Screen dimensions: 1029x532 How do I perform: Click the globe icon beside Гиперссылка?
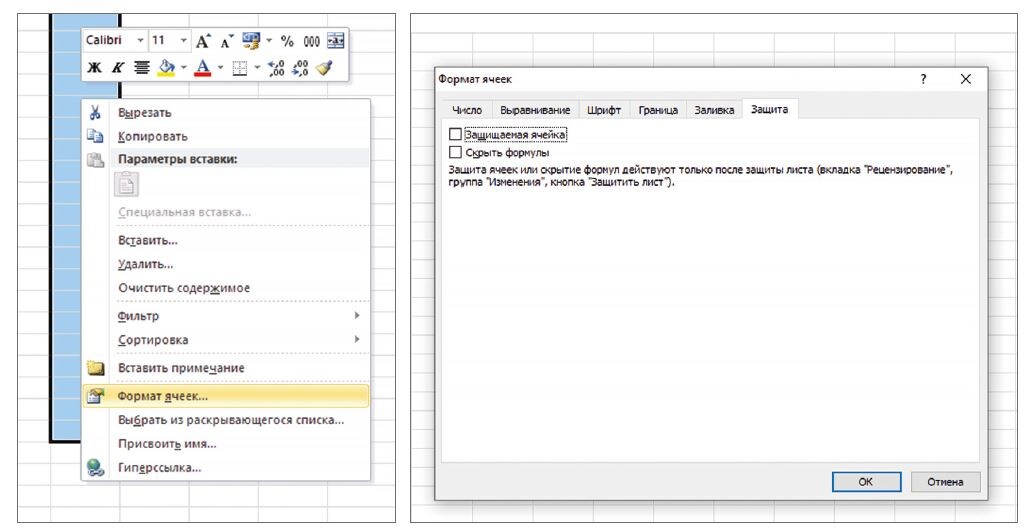[96, 468]
